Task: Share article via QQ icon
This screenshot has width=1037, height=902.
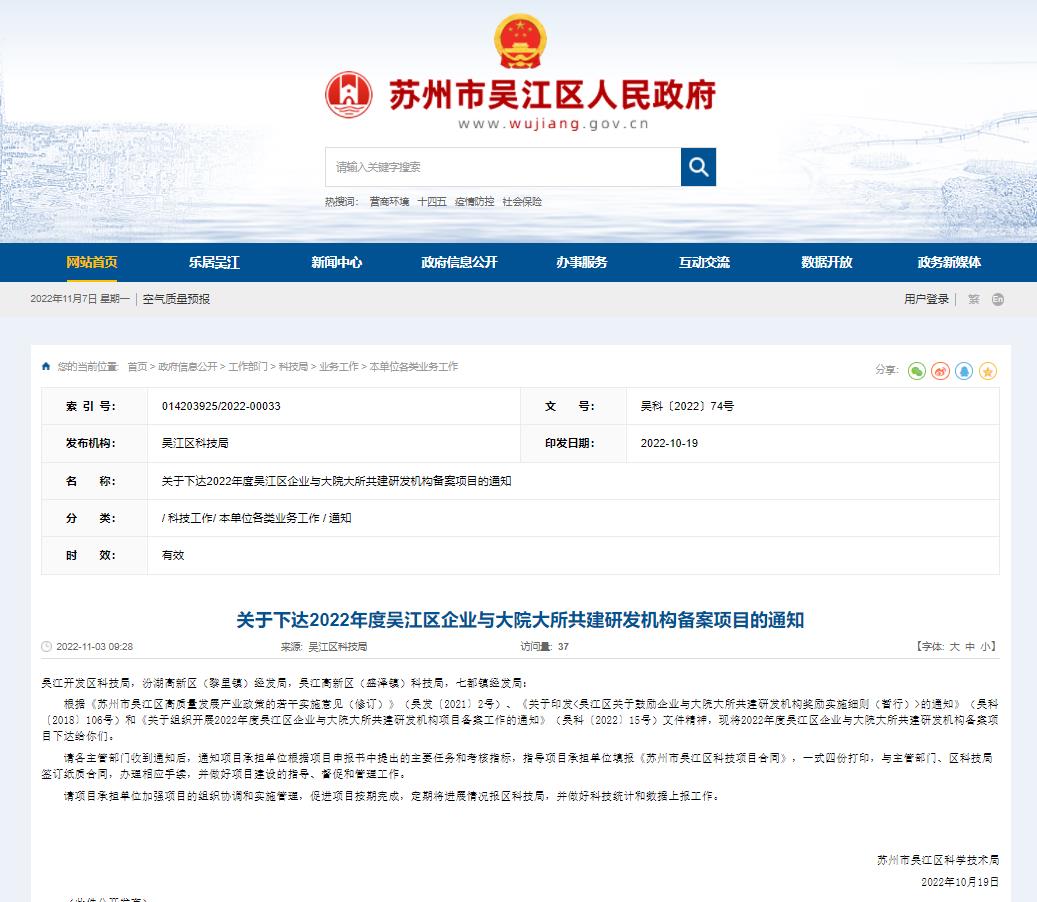Action: point(964,371)
